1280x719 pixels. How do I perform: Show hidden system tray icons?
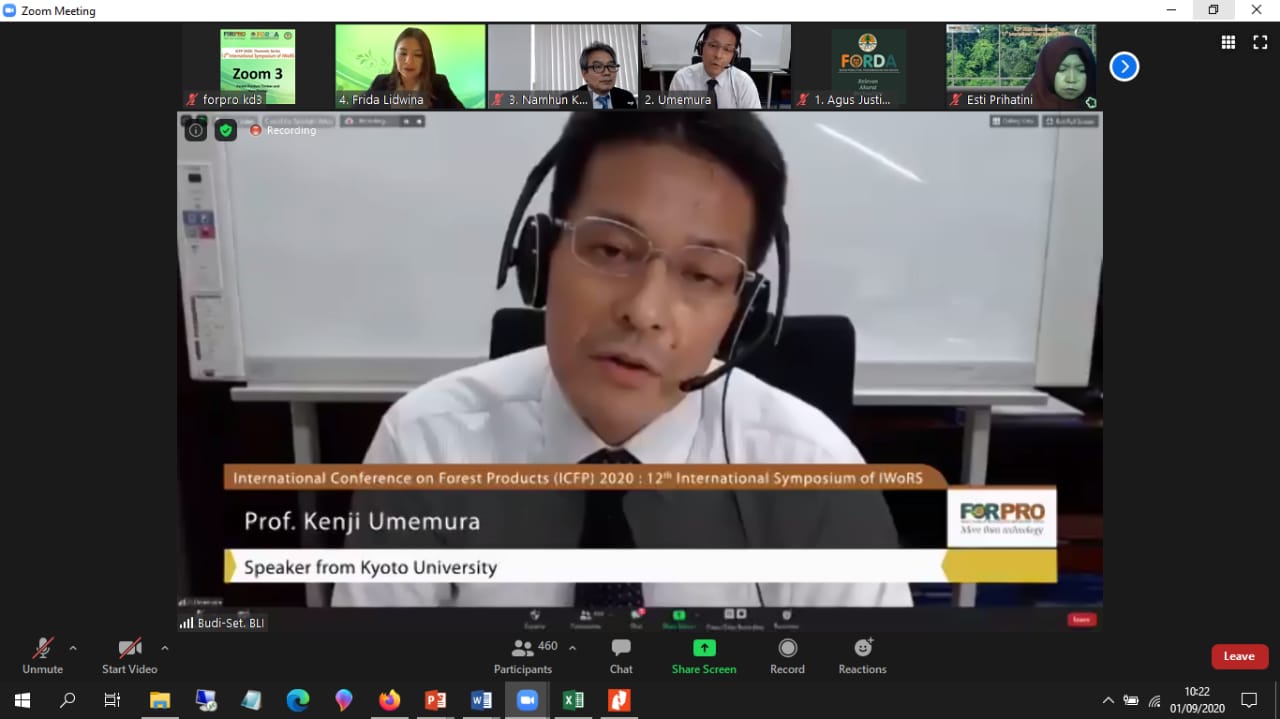[1108, 700]
